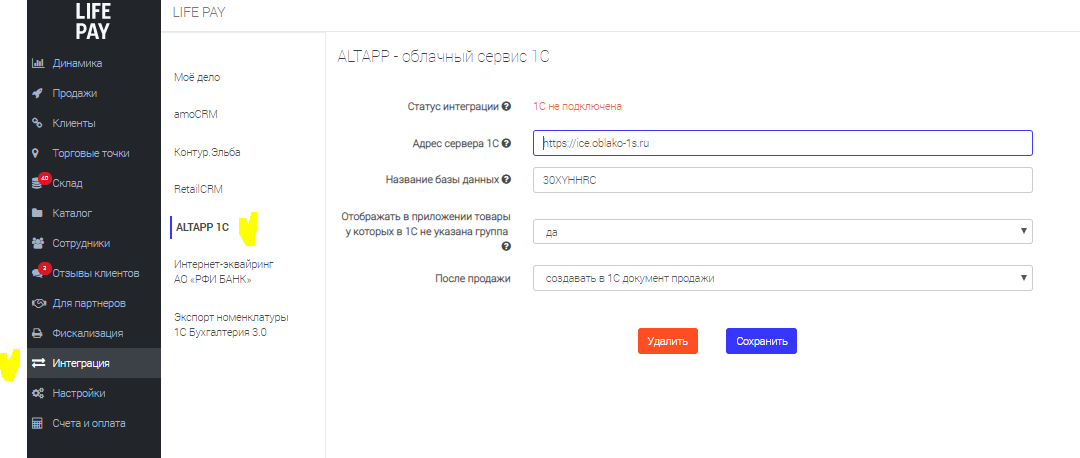The image size is (1080, 458).
Task: Click the Счета и оплата calculator icon
Action: pyautogui.click(x=39, y=423)
